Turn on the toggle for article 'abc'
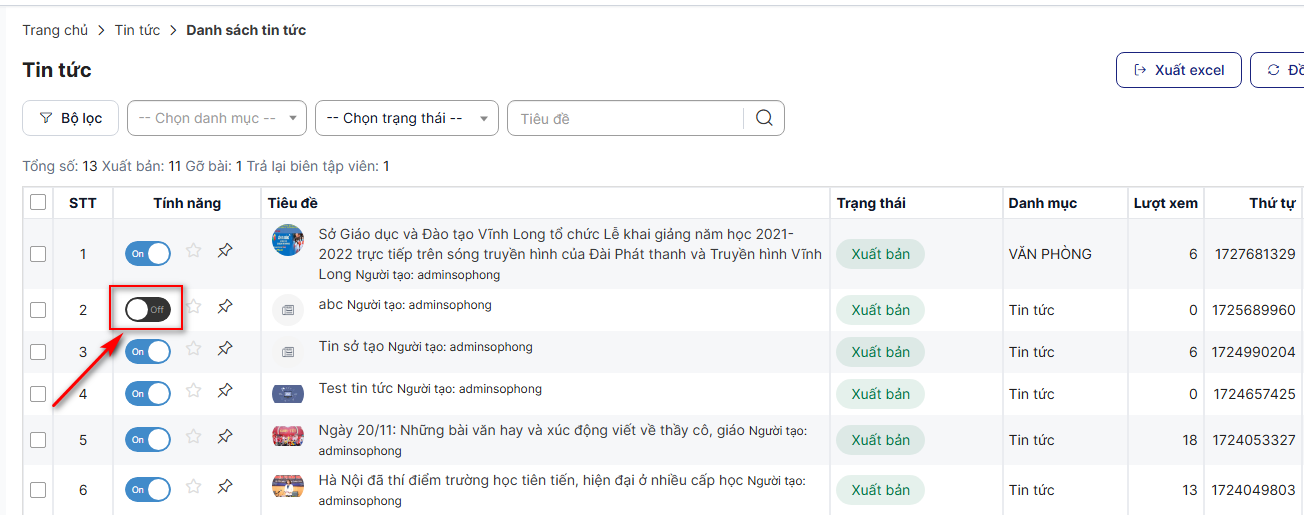Image resolution: width=1304 pixels, height=515 pixels. click(x=148, y=310)
